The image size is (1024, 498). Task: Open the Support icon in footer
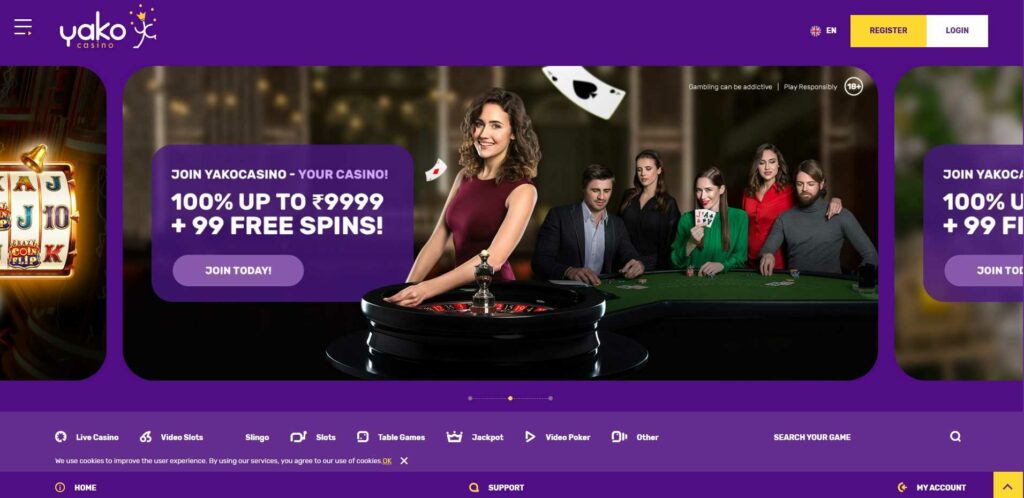click(x=474, y=487)
